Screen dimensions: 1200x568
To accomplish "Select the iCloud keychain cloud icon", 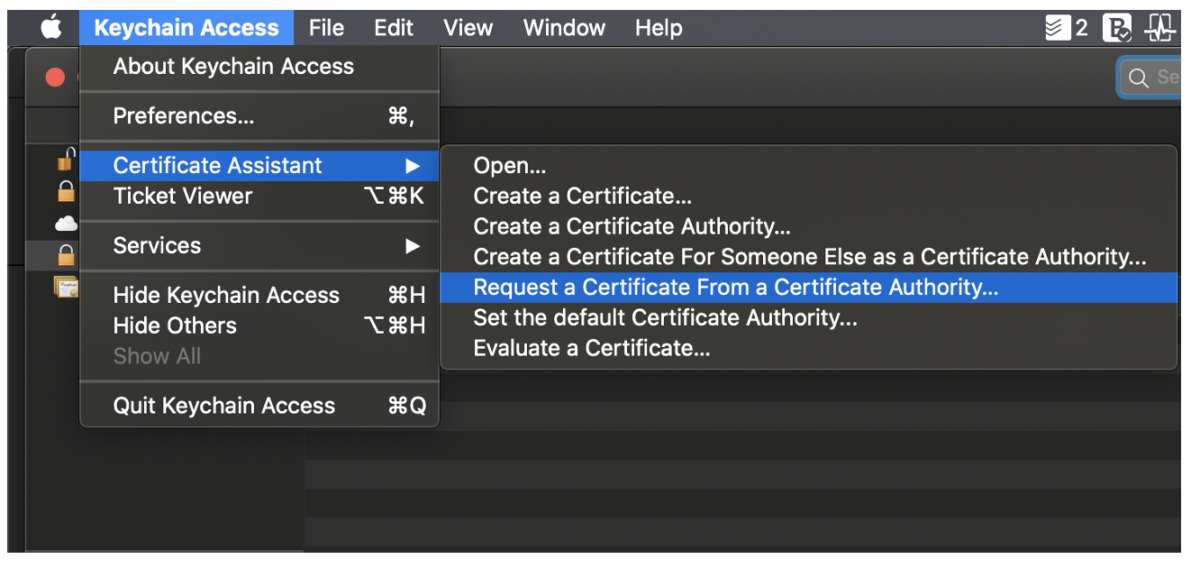I will click(x=66, y=223).
